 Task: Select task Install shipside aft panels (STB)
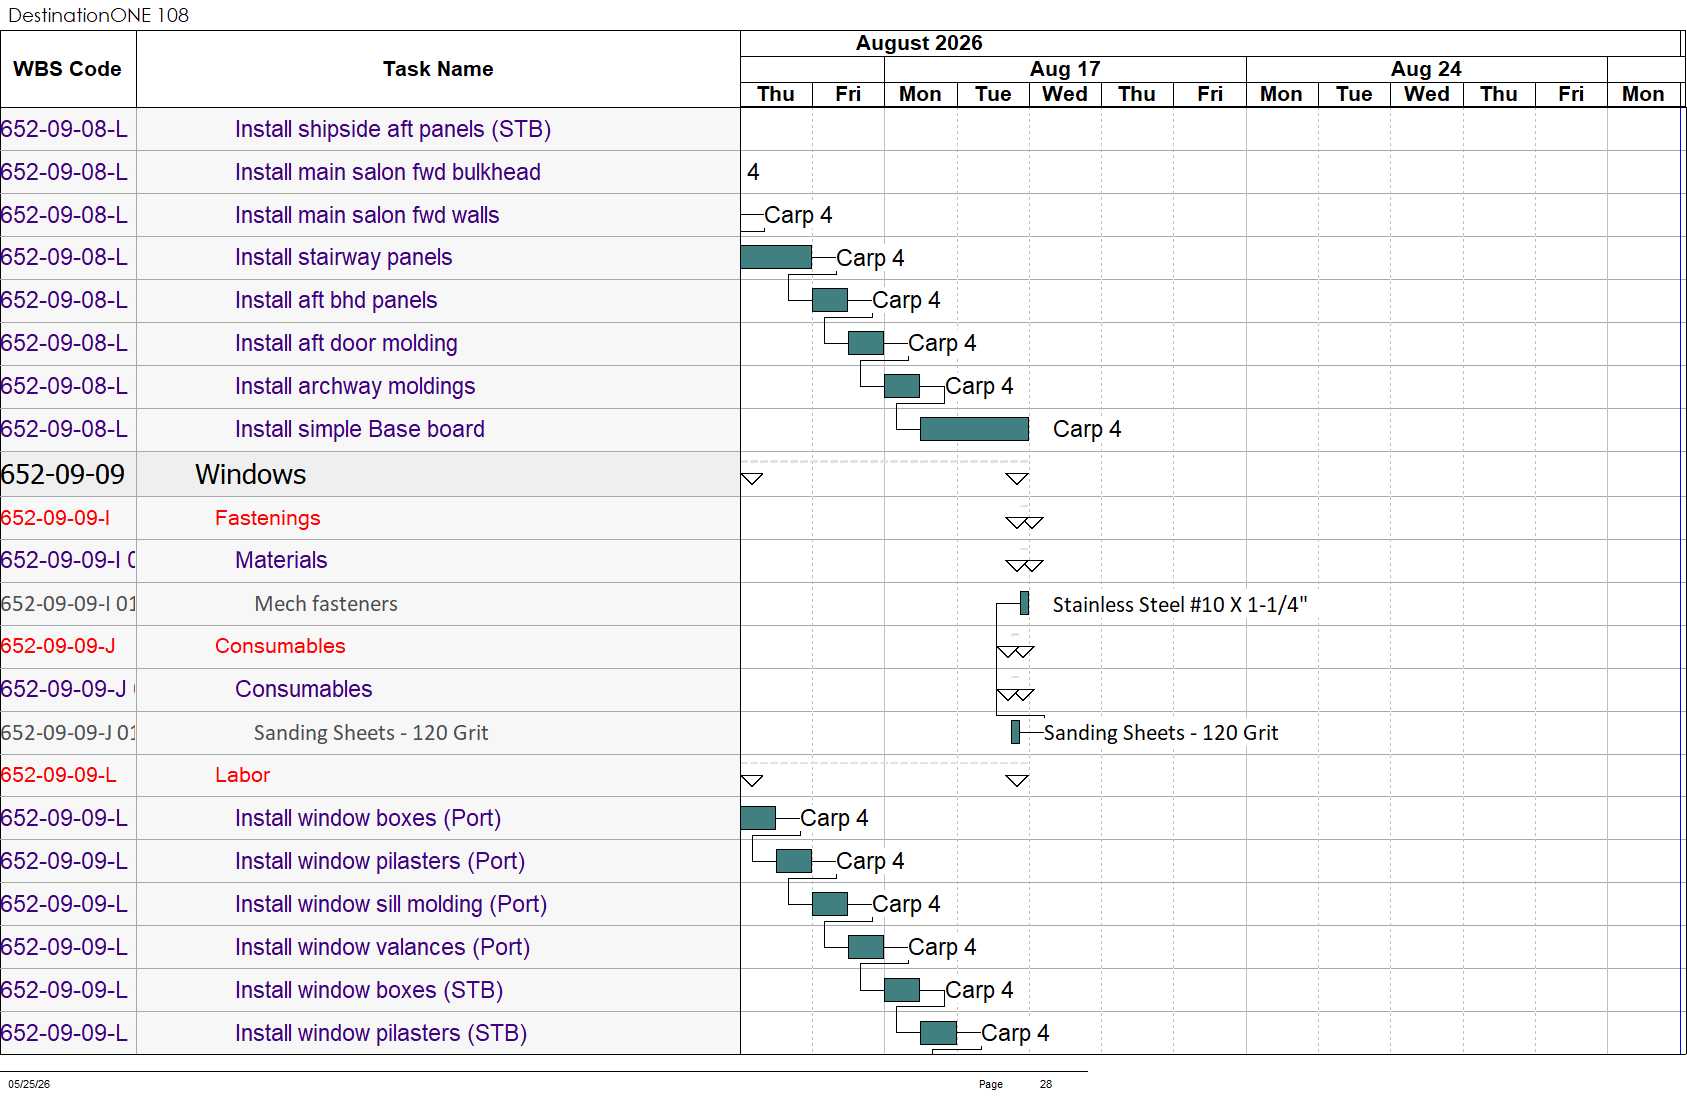393,129
